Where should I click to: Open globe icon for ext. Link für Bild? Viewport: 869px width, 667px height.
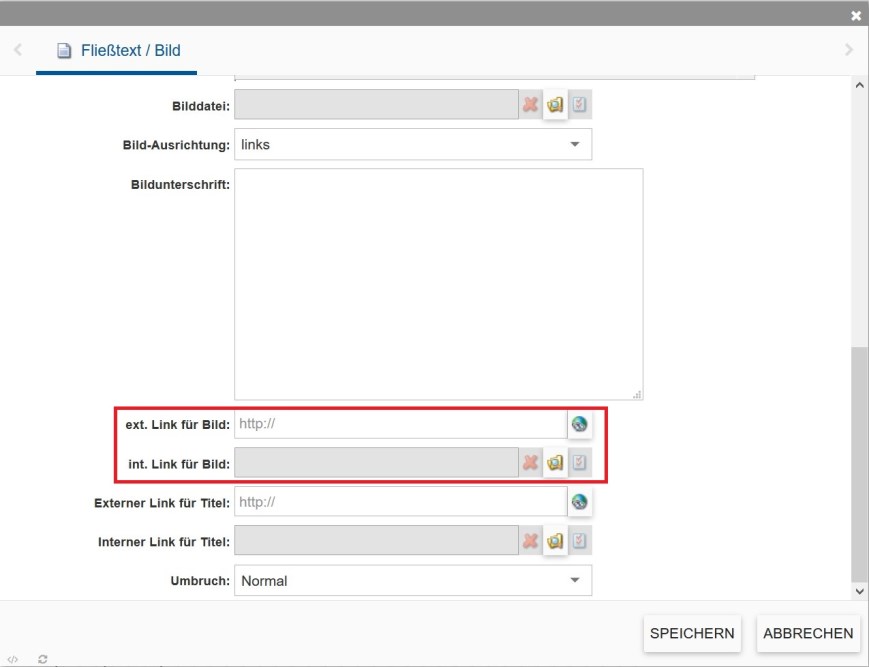pyautogui.click(x=579, y=424)
